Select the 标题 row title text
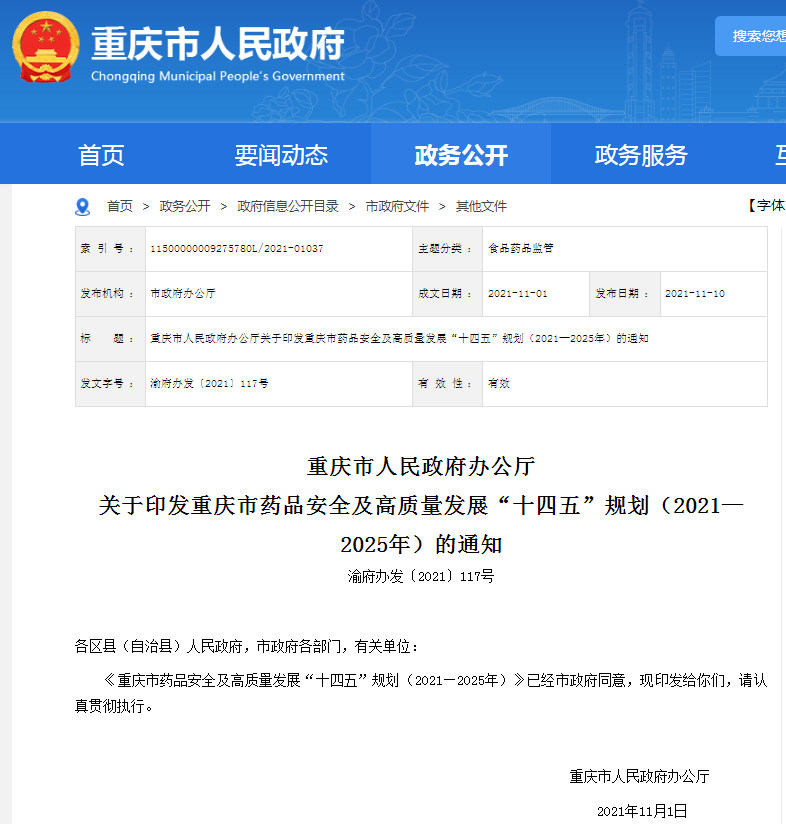This screenshot has height=824, width=786. click(399, 338)
